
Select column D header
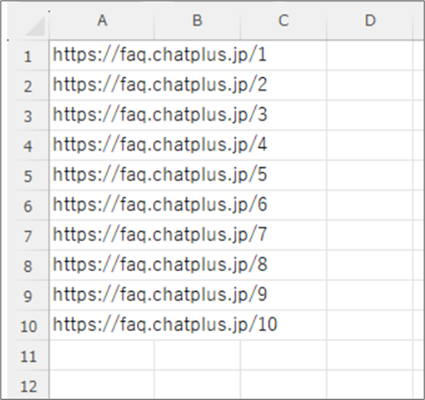pos(370,21)
